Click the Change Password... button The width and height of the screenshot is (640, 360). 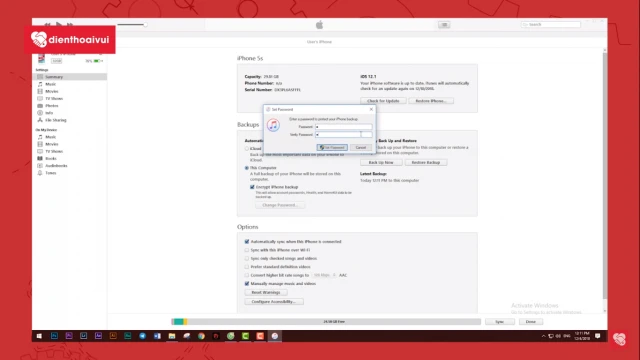click(x=280, y=205)
